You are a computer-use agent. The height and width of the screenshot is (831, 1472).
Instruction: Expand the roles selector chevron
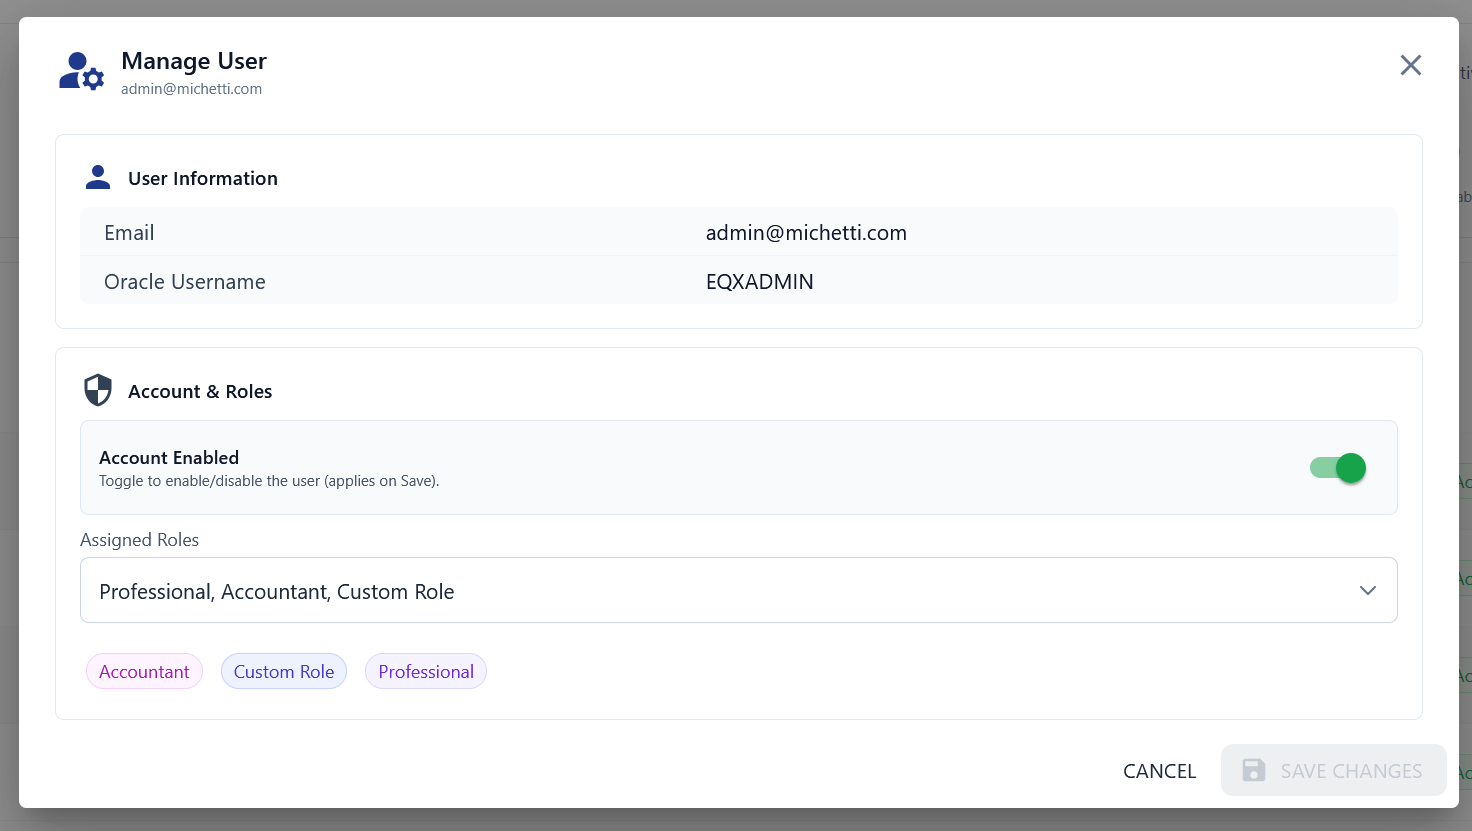point(1368,590)
